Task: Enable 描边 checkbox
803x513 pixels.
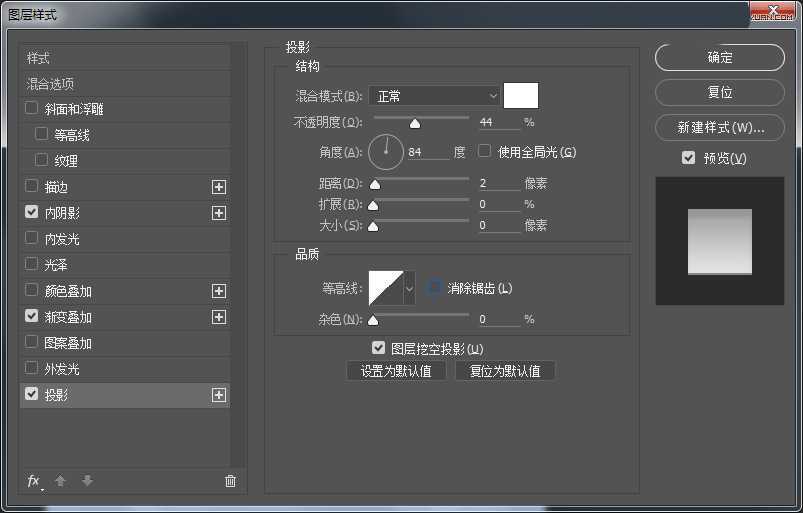Action: point(31,186)
